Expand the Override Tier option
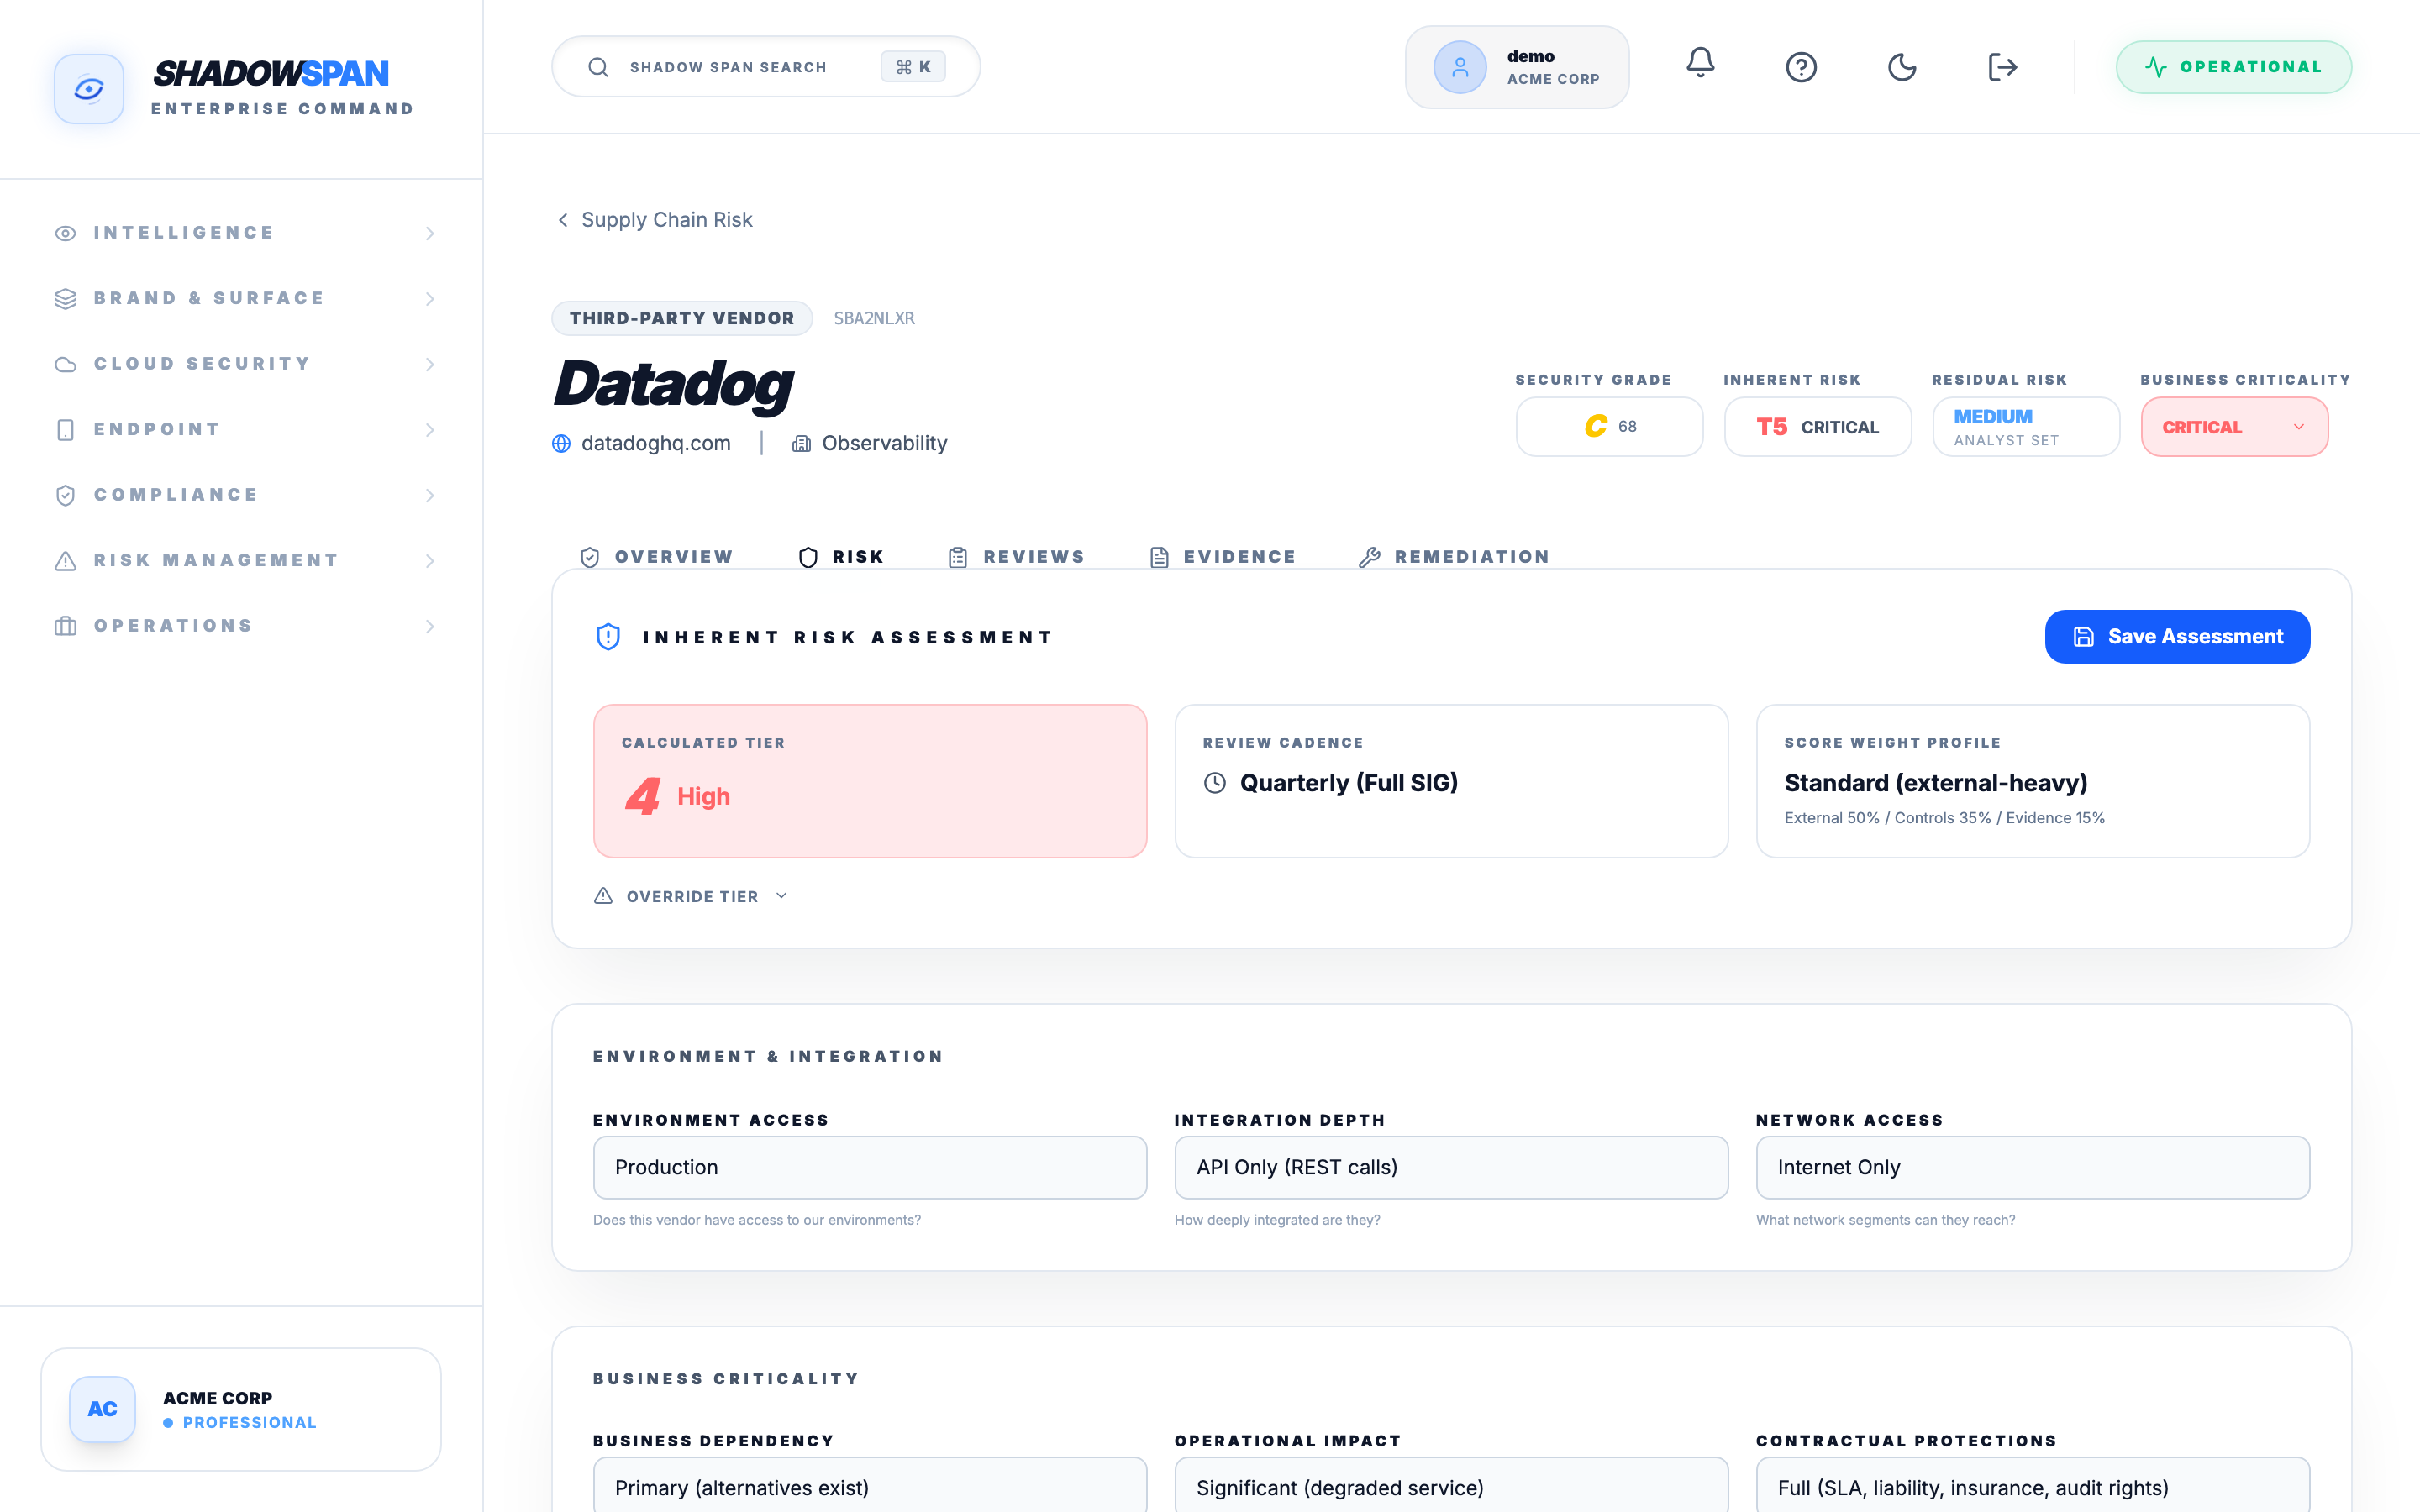 pos(691,896)
